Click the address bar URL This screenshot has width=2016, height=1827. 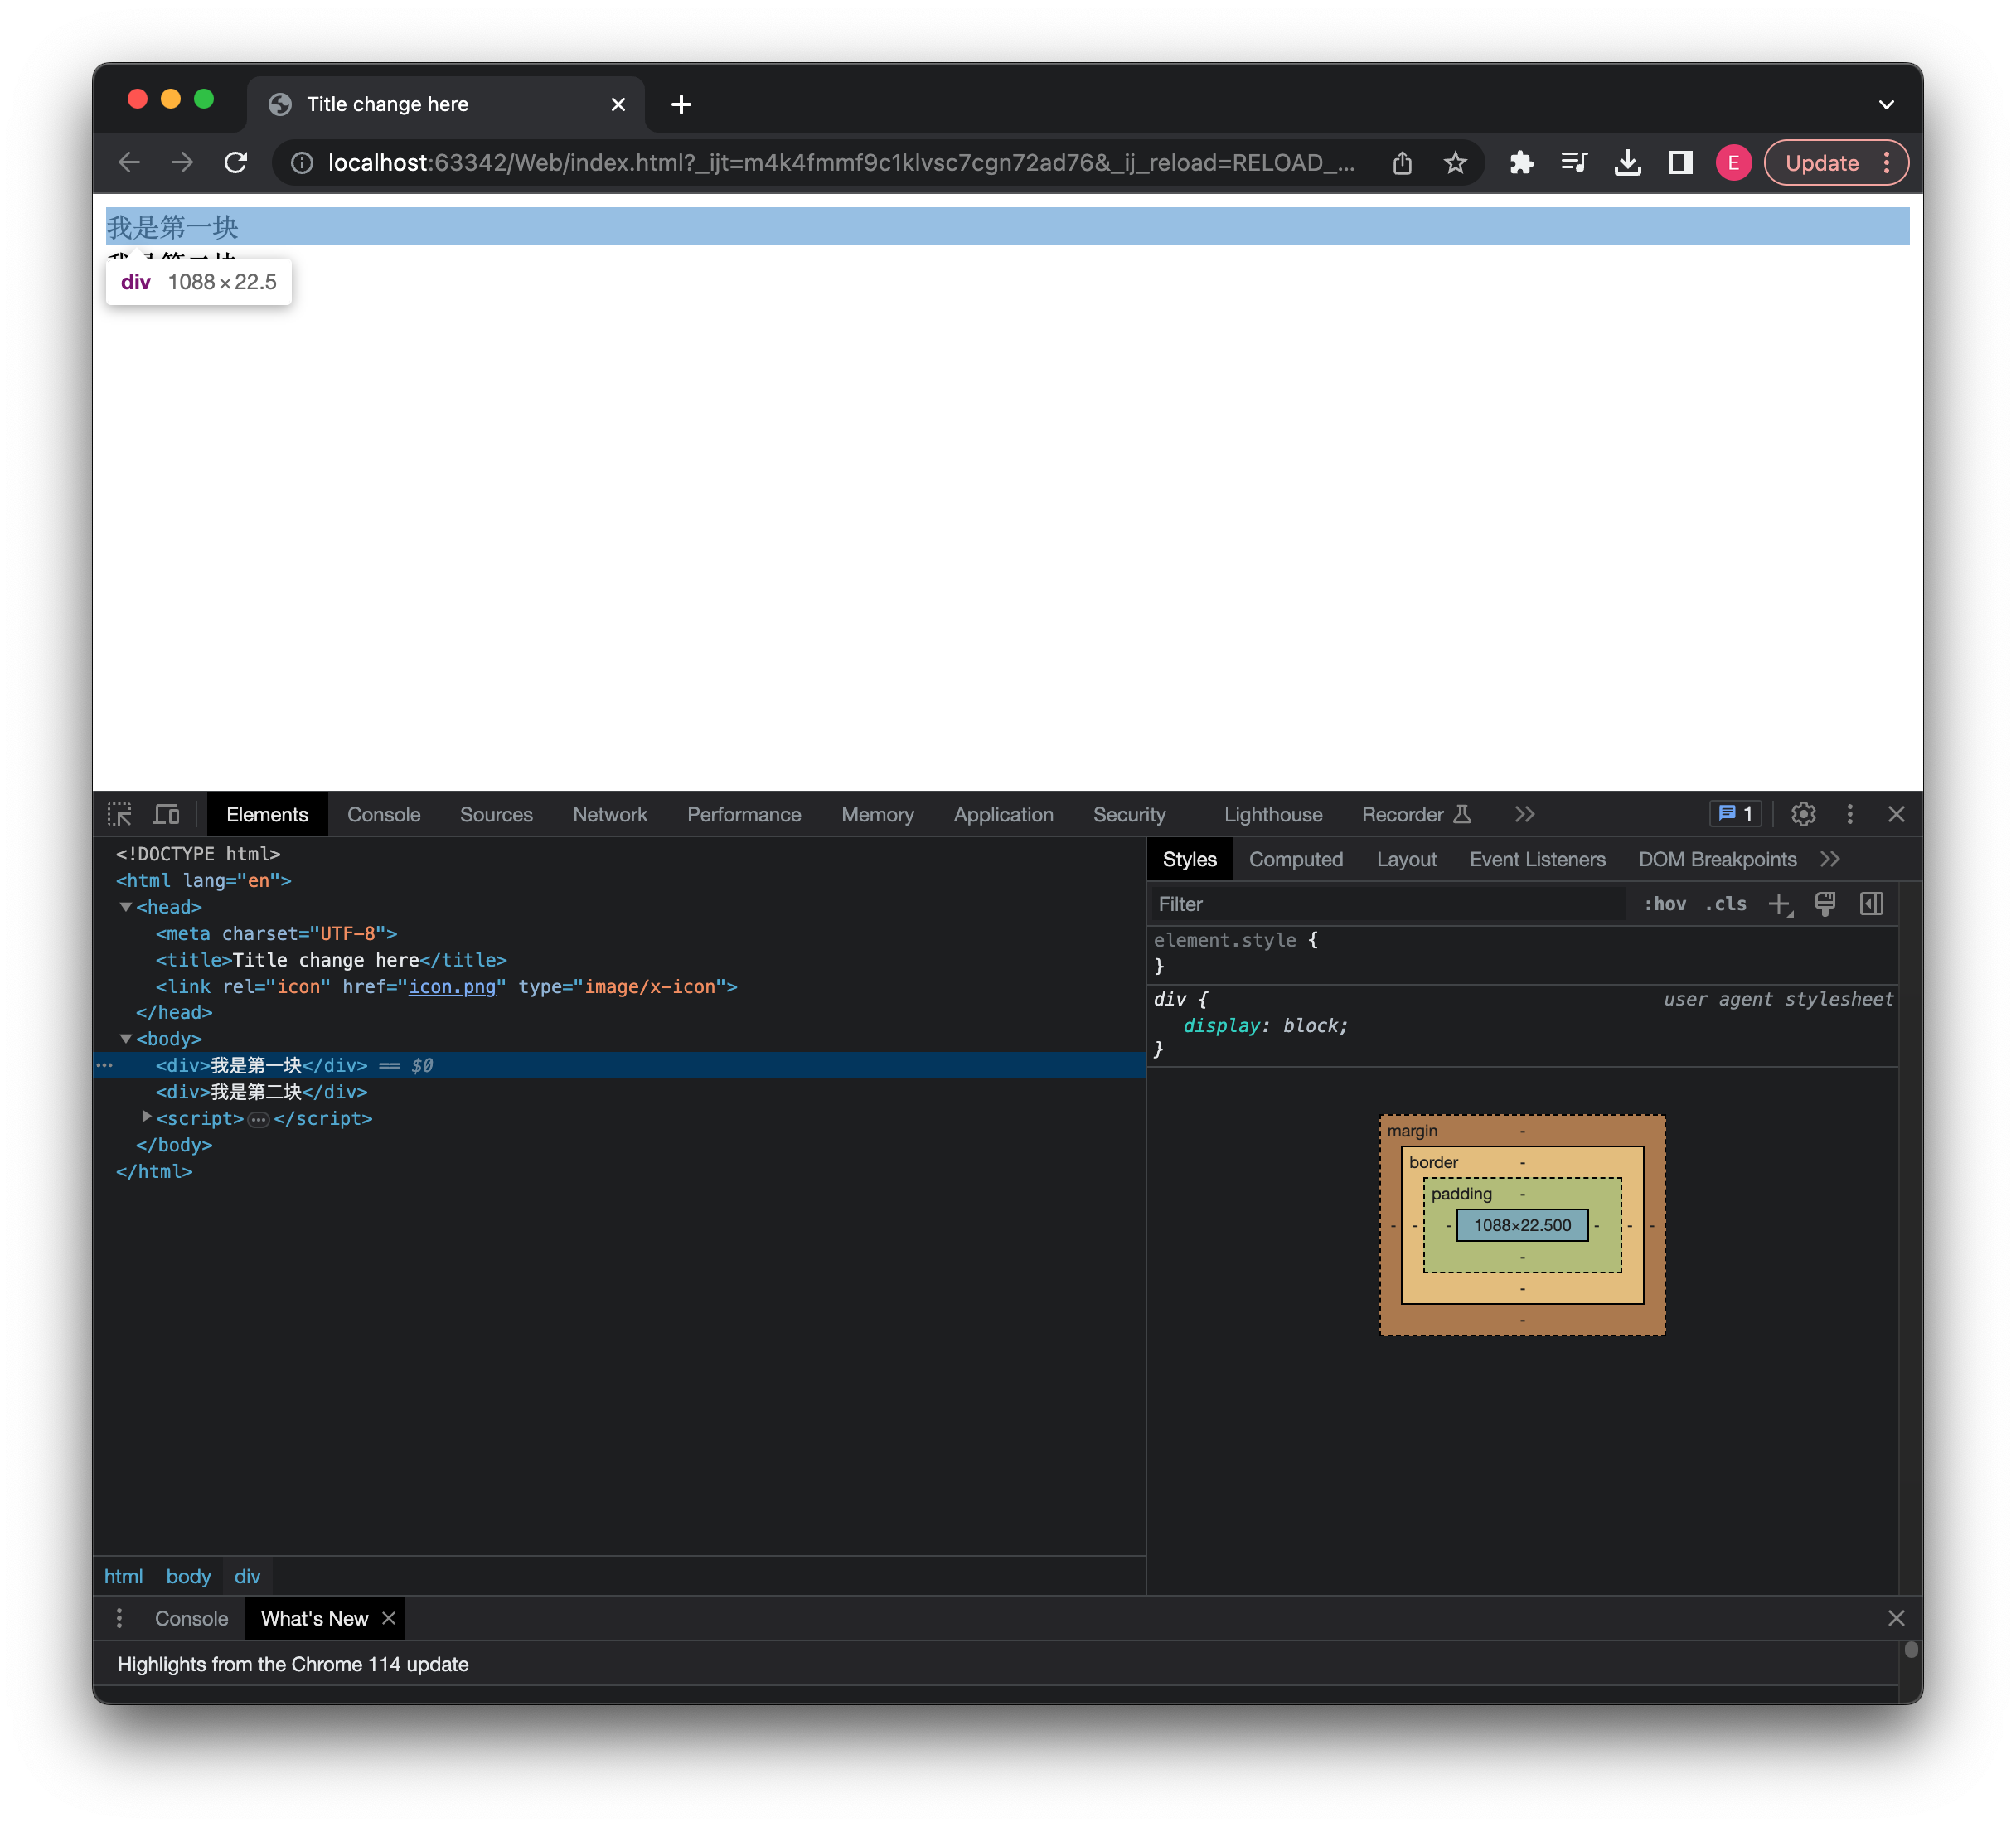click(841, 163)
